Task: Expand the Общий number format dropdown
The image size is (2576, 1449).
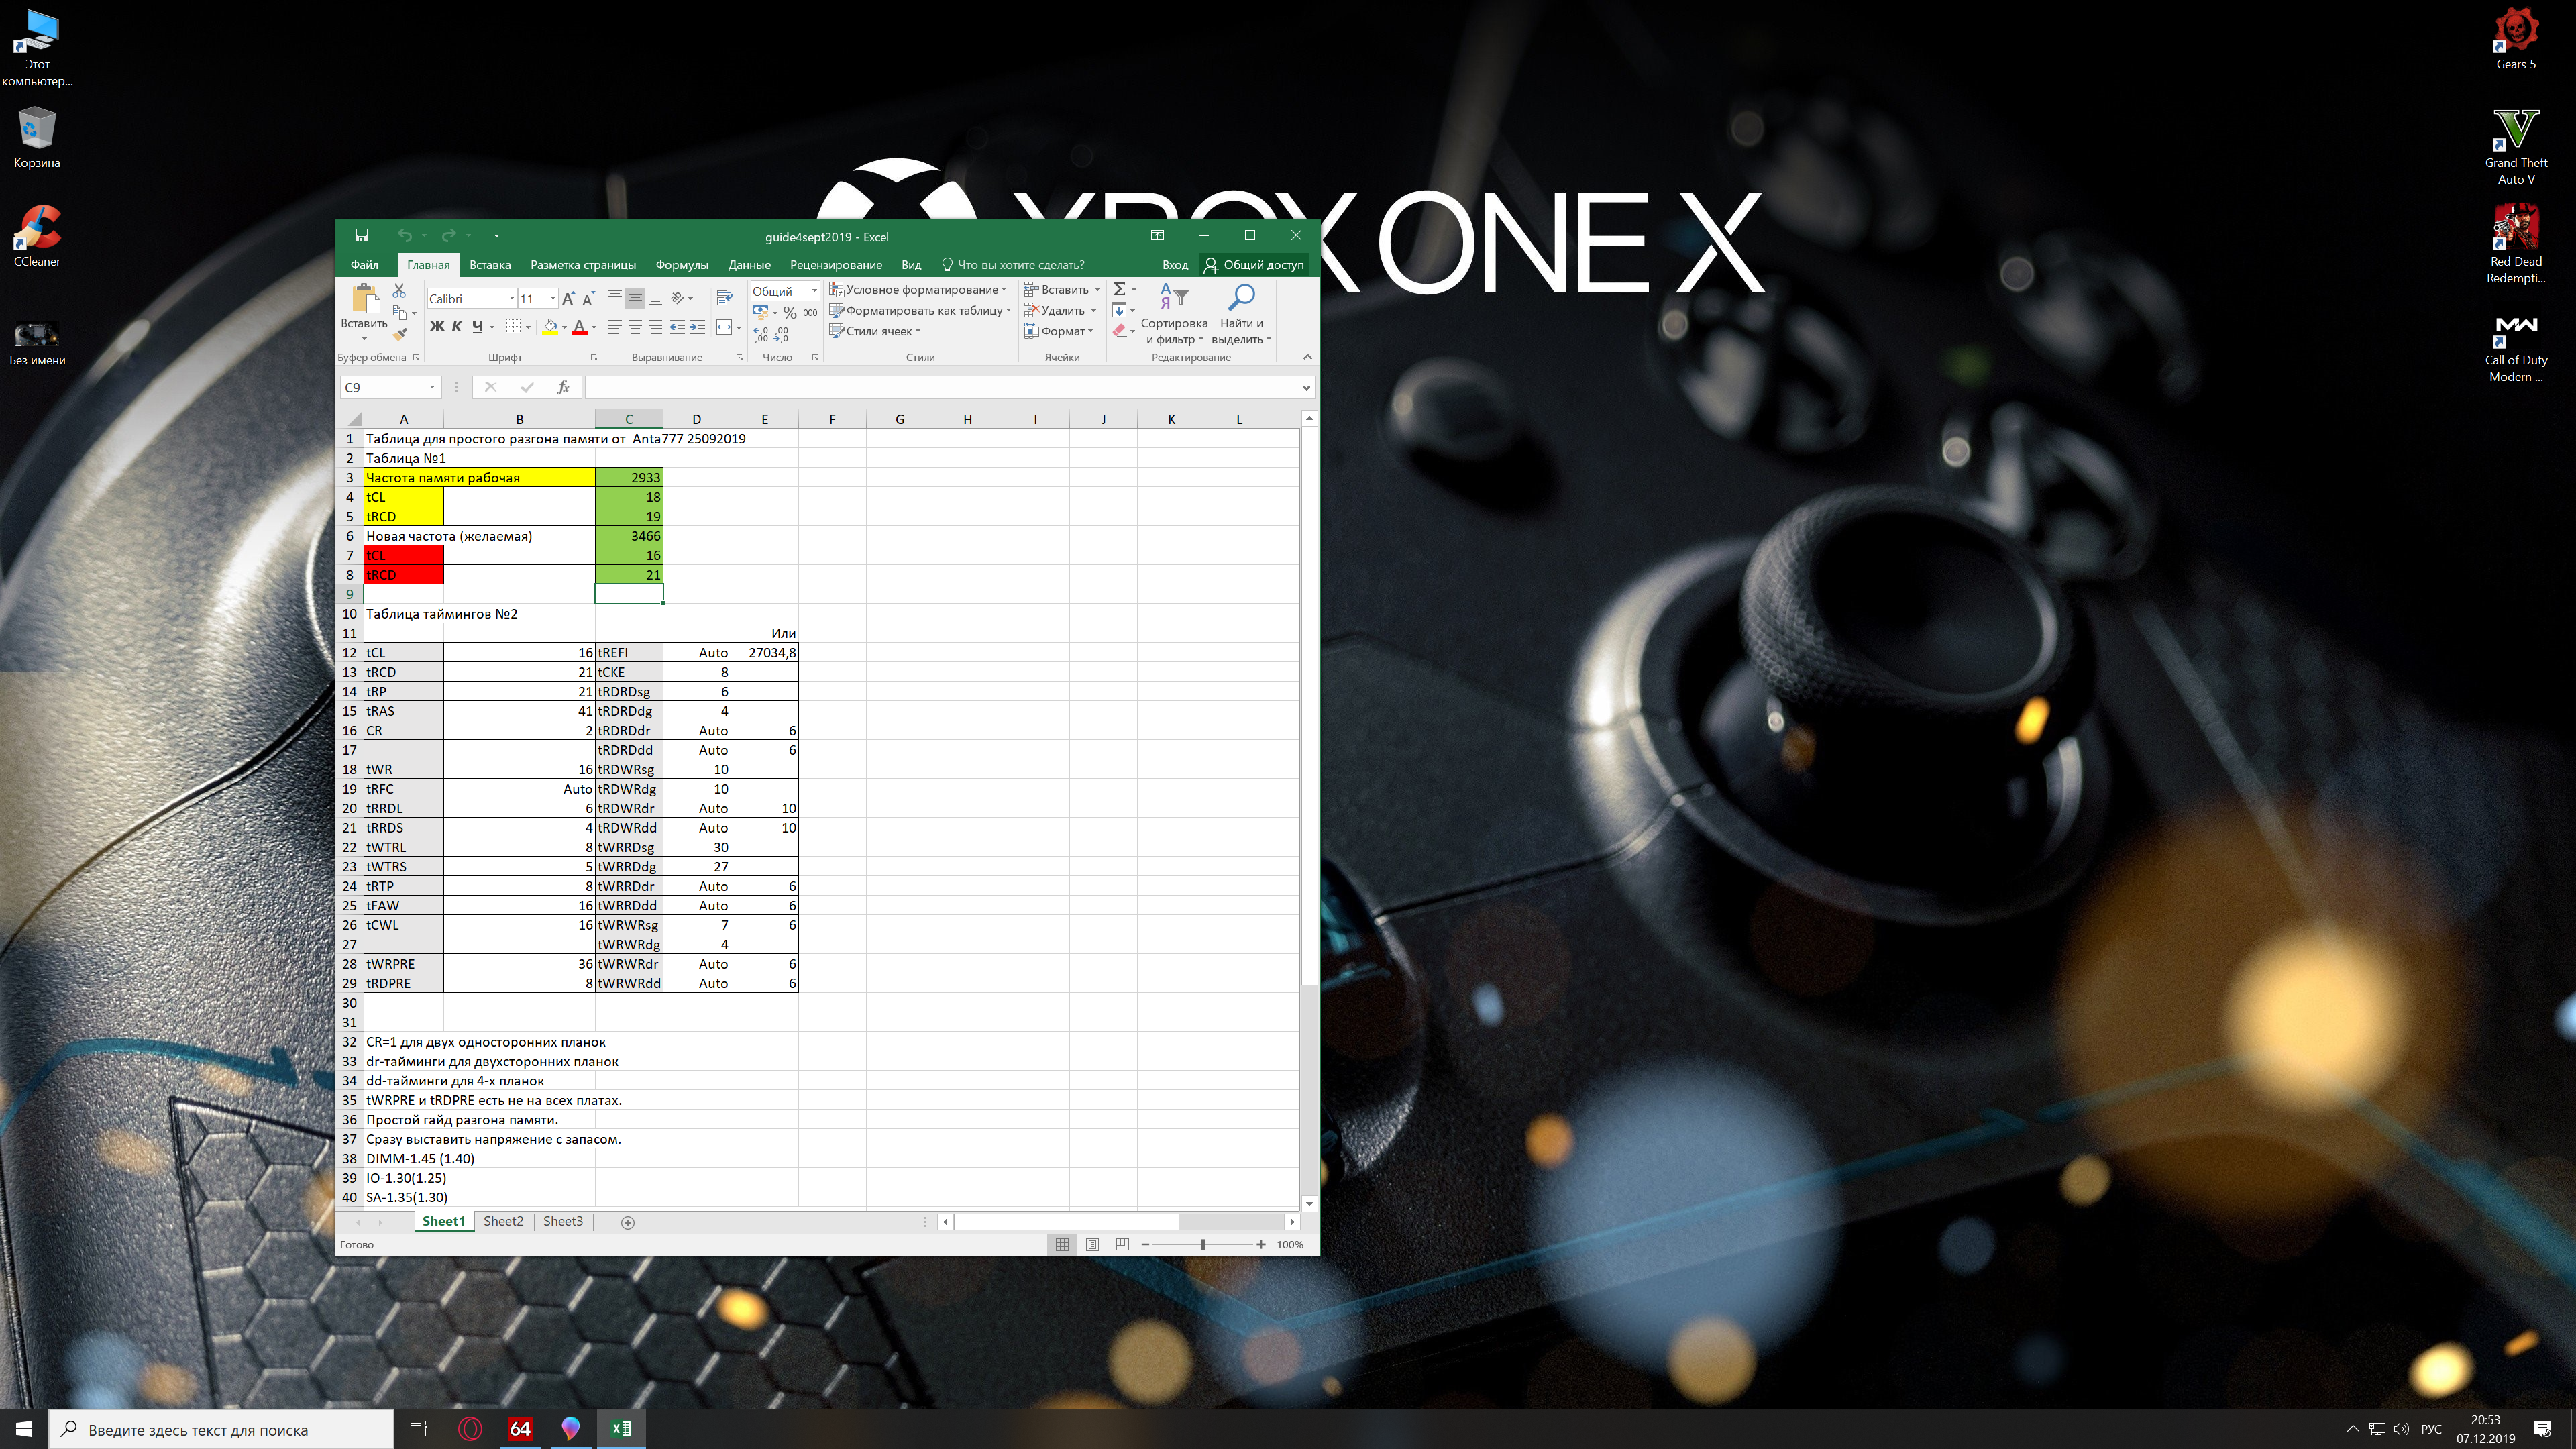Action: tap(814, 291)
